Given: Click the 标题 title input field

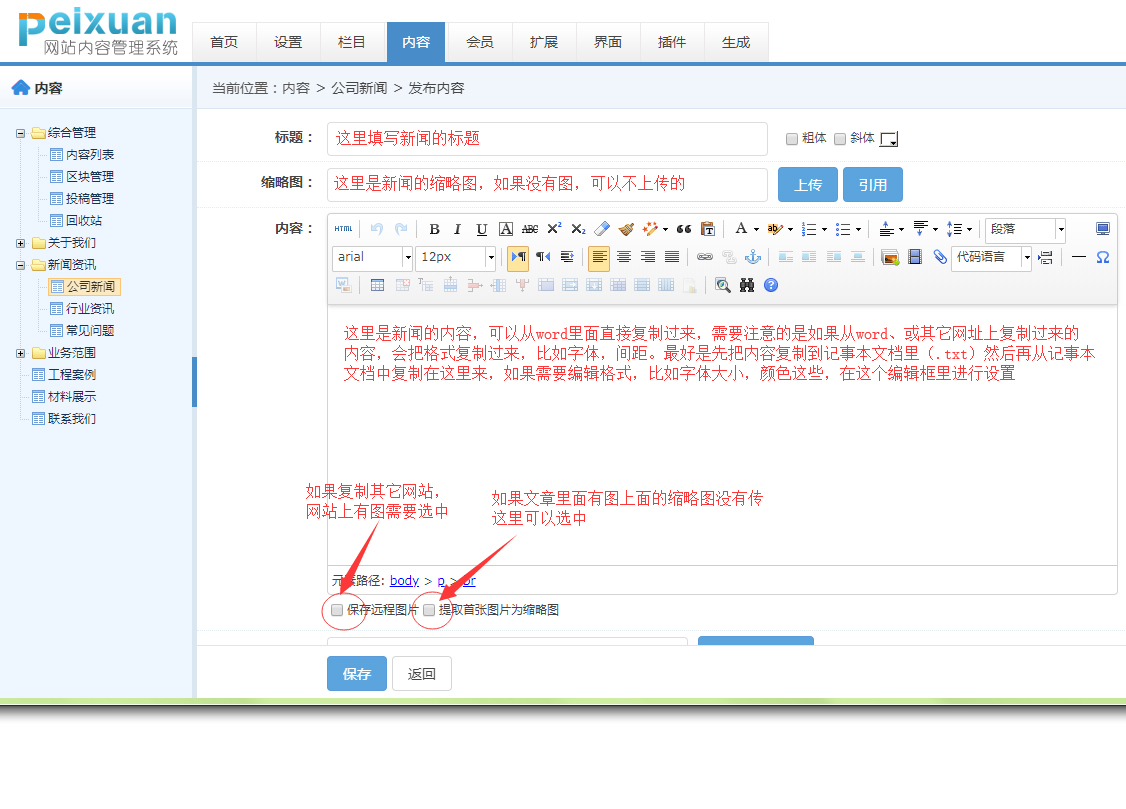Looking at the screenshot, I should pyautogui.click(x=547, y=137).
